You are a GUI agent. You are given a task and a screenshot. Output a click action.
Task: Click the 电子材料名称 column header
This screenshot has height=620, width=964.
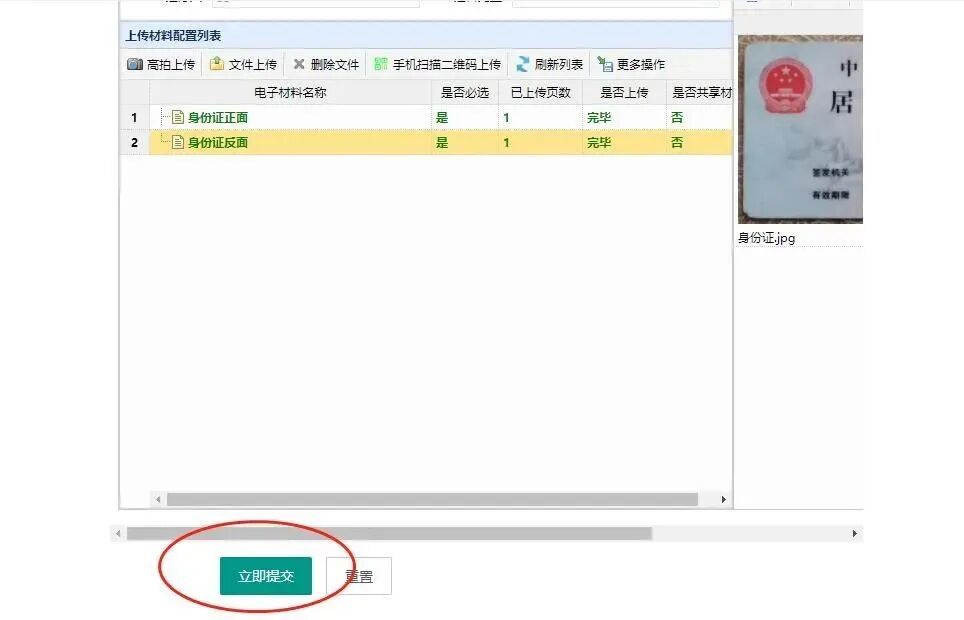(x=290, y=92)
